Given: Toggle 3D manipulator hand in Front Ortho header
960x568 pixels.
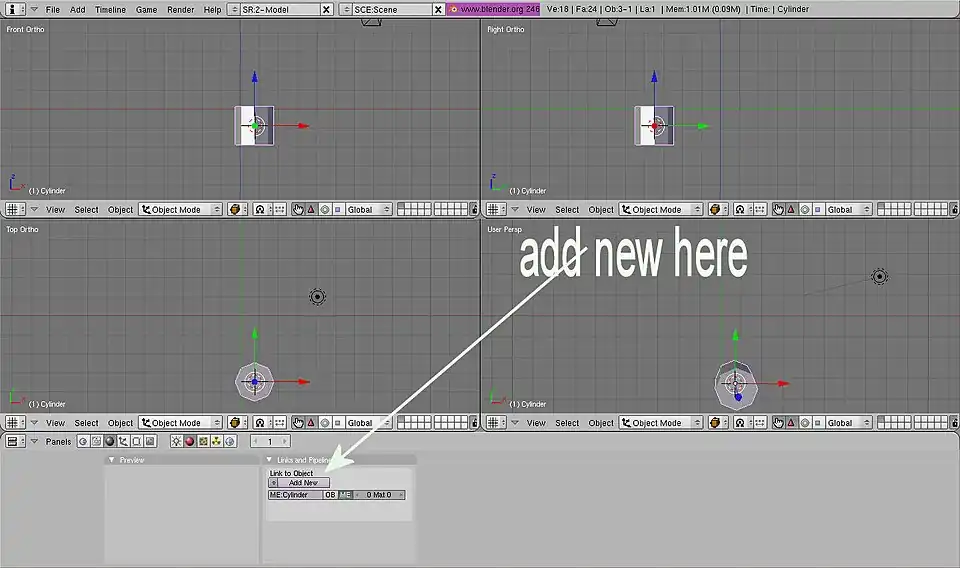Looking at the screenshot, I should (298, 210).
